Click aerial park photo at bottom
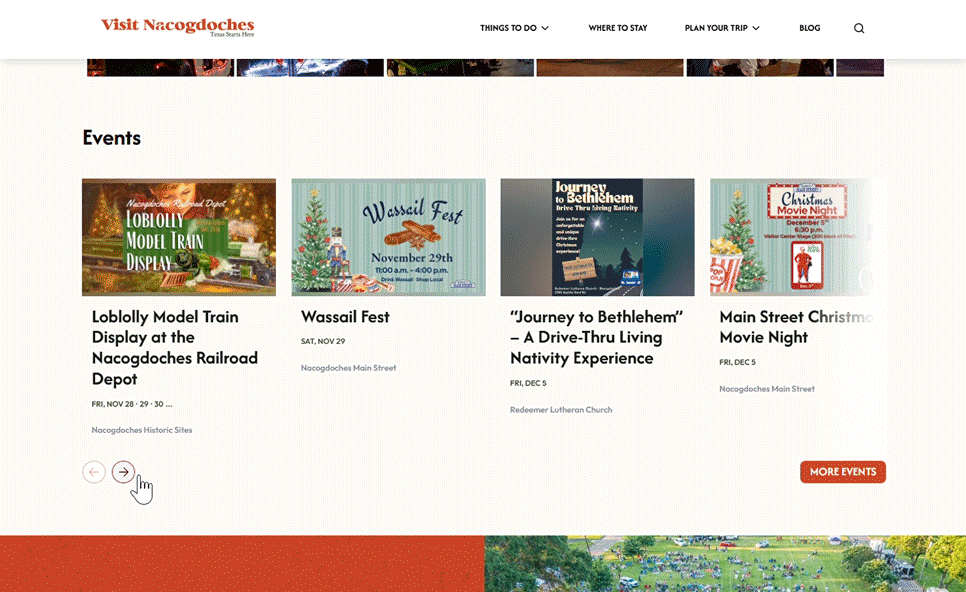The image size is (966, 592). [725, 564]
